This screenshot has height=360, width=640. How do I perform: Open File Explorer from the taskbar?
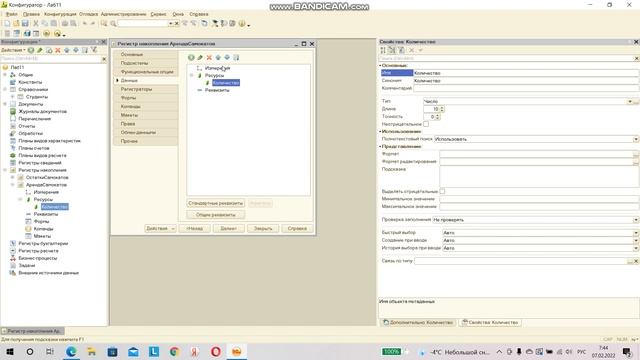click(92, 351)
